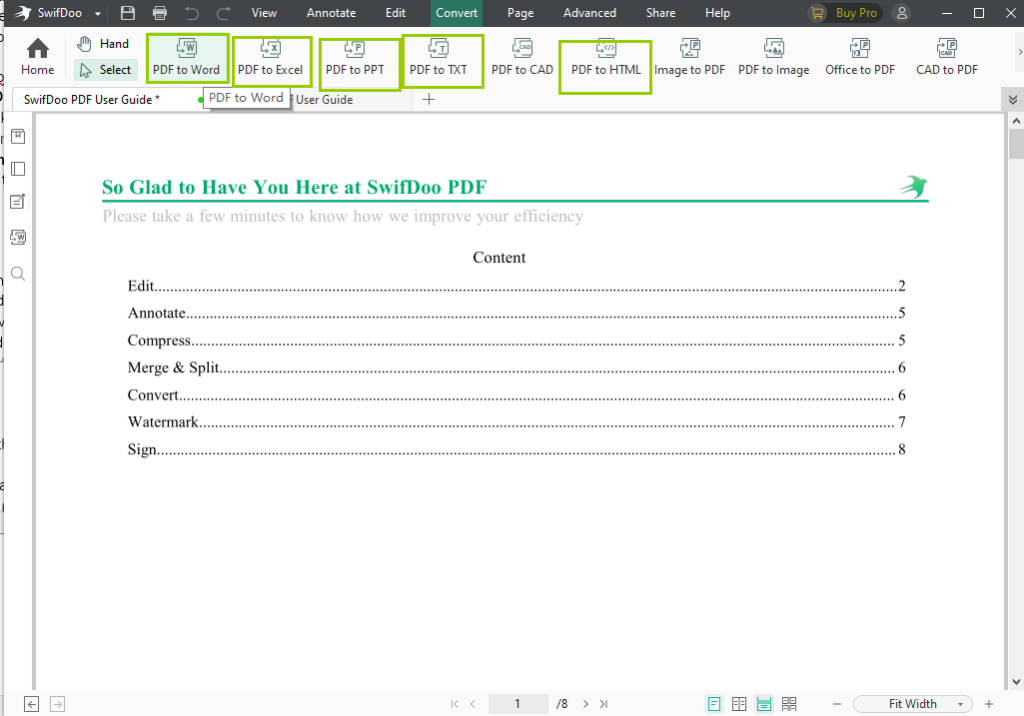Open the annotations sidebar panel
This screenshot has width=1024, height=716.
coord(18,202)
